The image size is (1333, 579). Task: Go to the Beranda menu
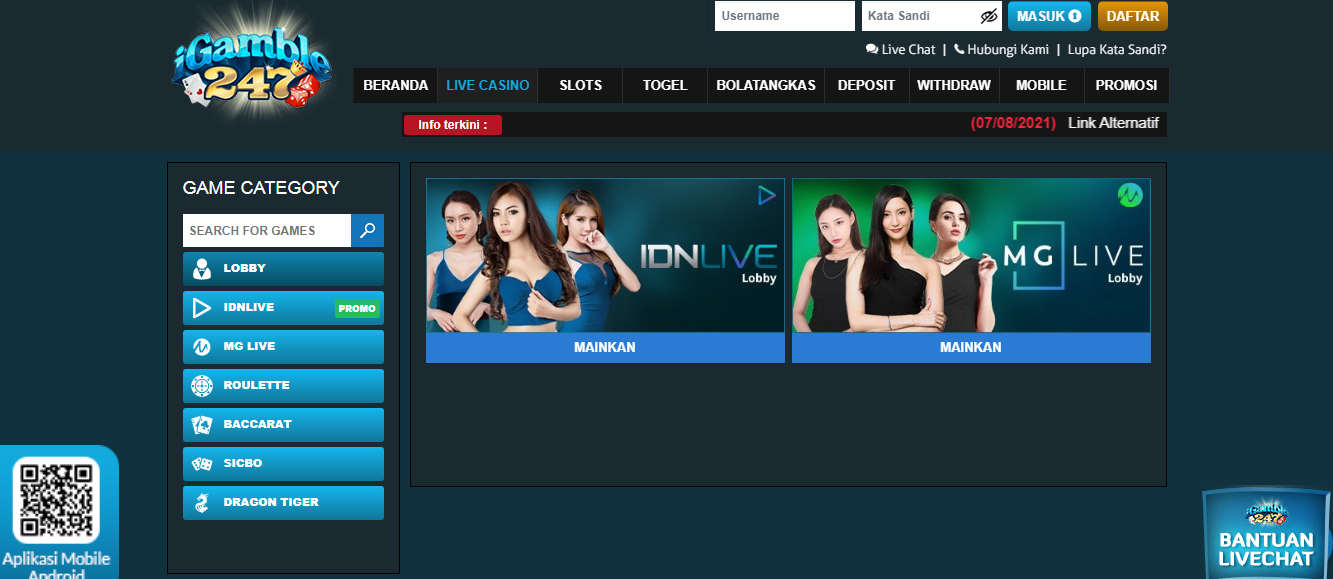[396, 85]
